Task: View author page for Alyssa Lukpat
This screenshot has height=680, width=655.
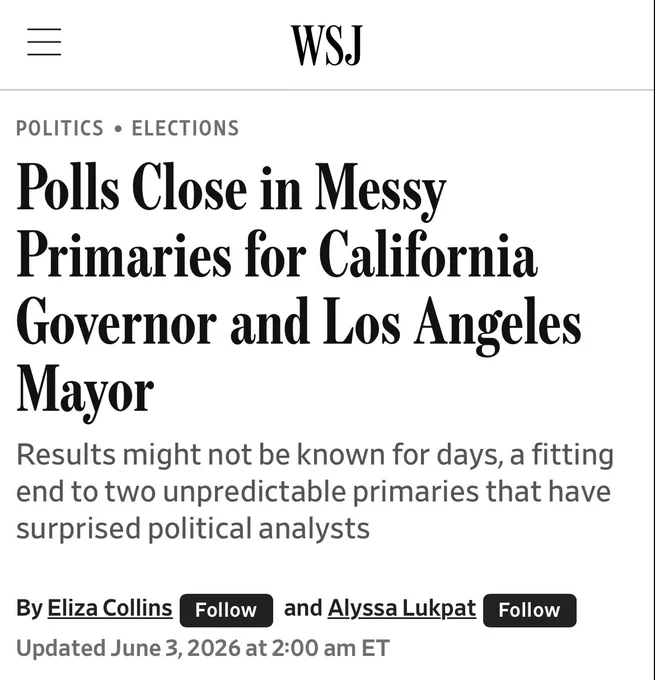Action: (x=402, y=608)
